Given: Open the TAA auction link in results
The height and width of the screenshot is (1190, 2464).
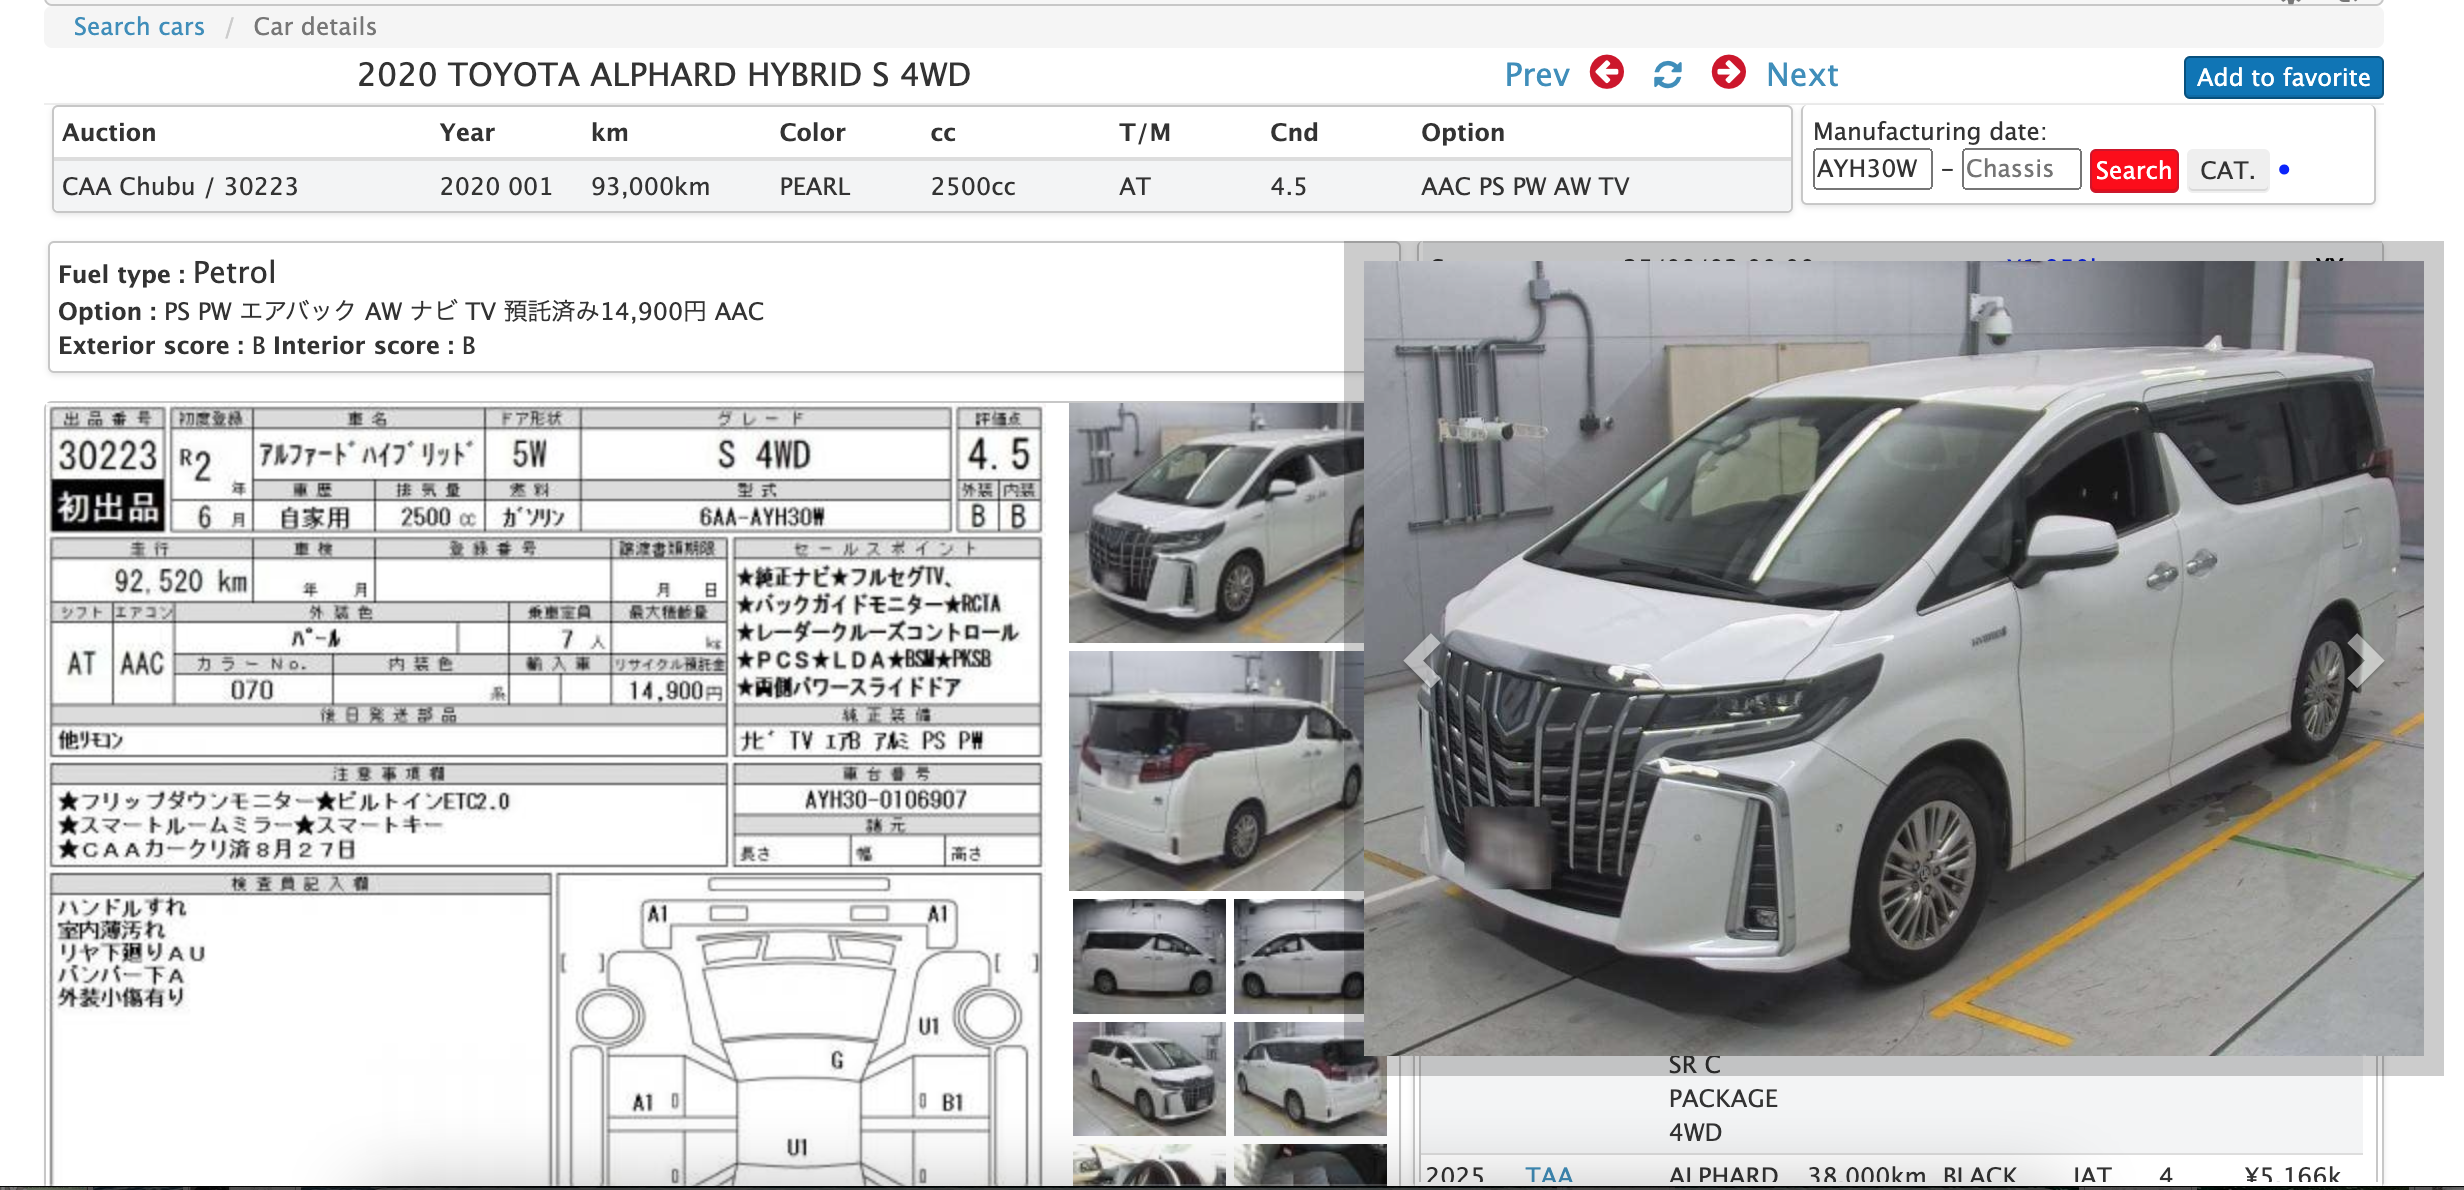Looking at the screenshot, I should (1548, 1175).
